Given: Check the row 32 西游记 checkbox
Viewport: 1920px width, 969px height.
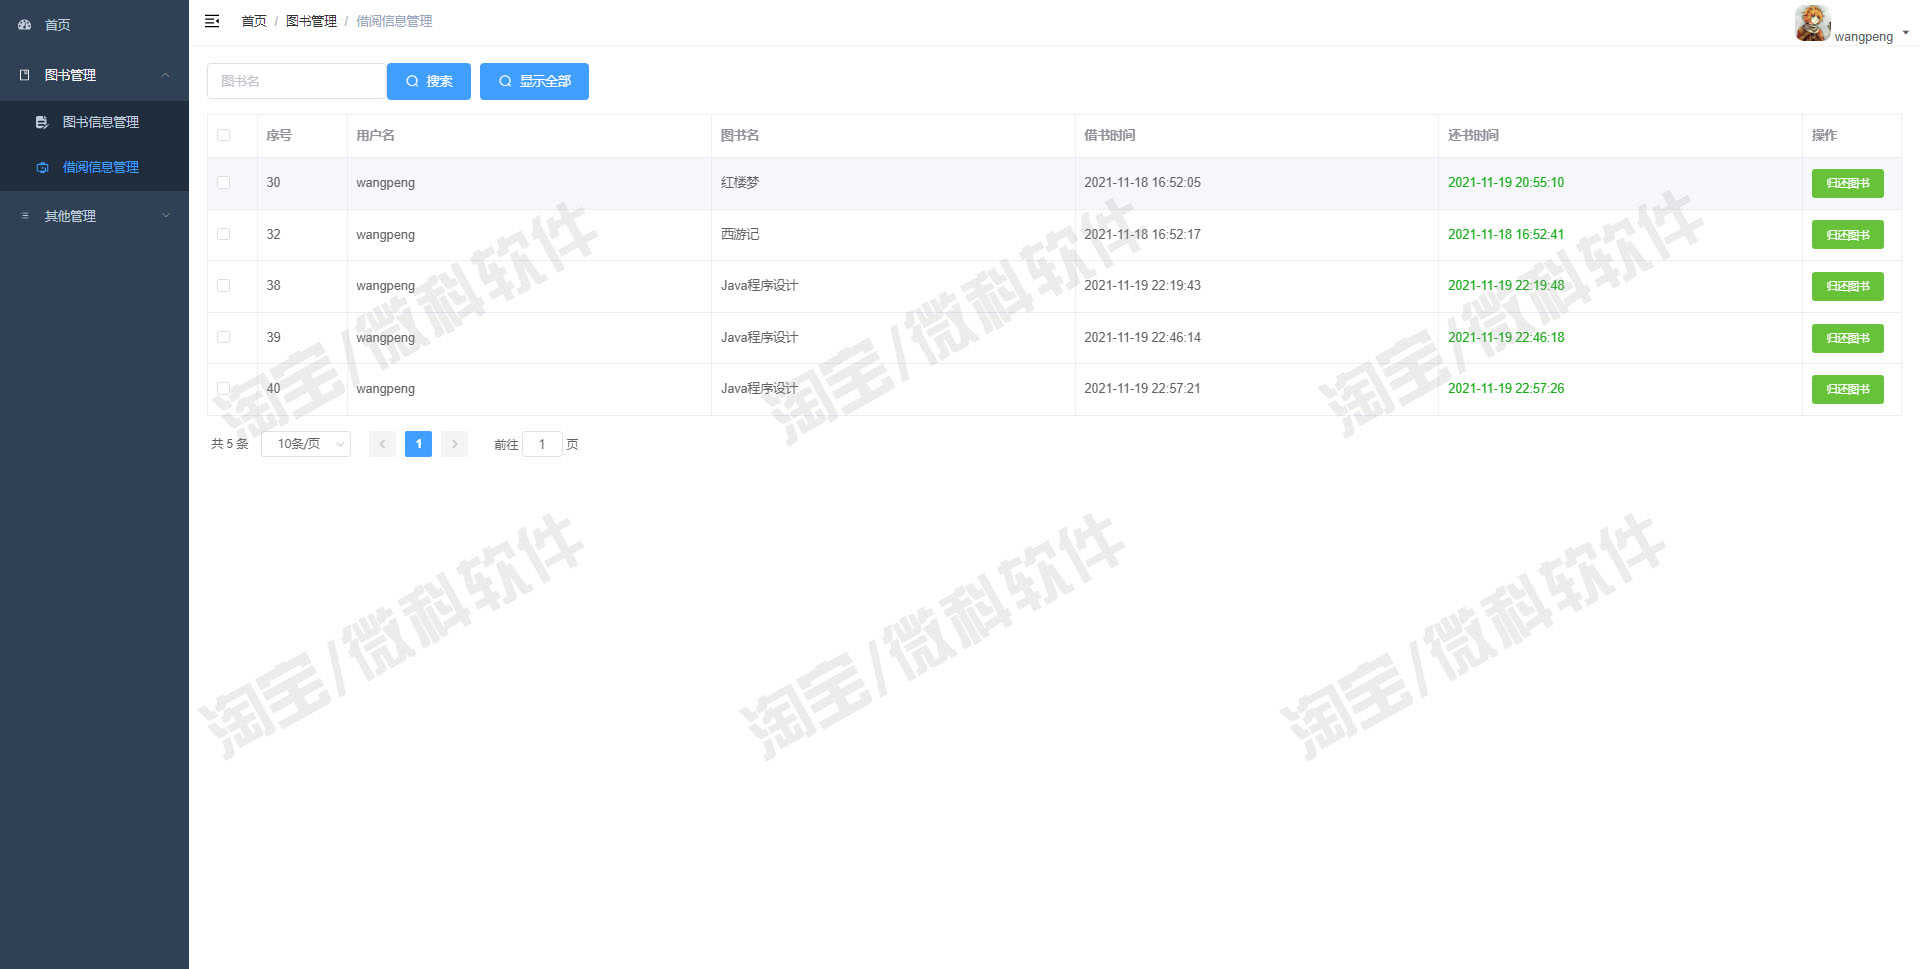Looking at the screenshot, I should pos(224,234).
